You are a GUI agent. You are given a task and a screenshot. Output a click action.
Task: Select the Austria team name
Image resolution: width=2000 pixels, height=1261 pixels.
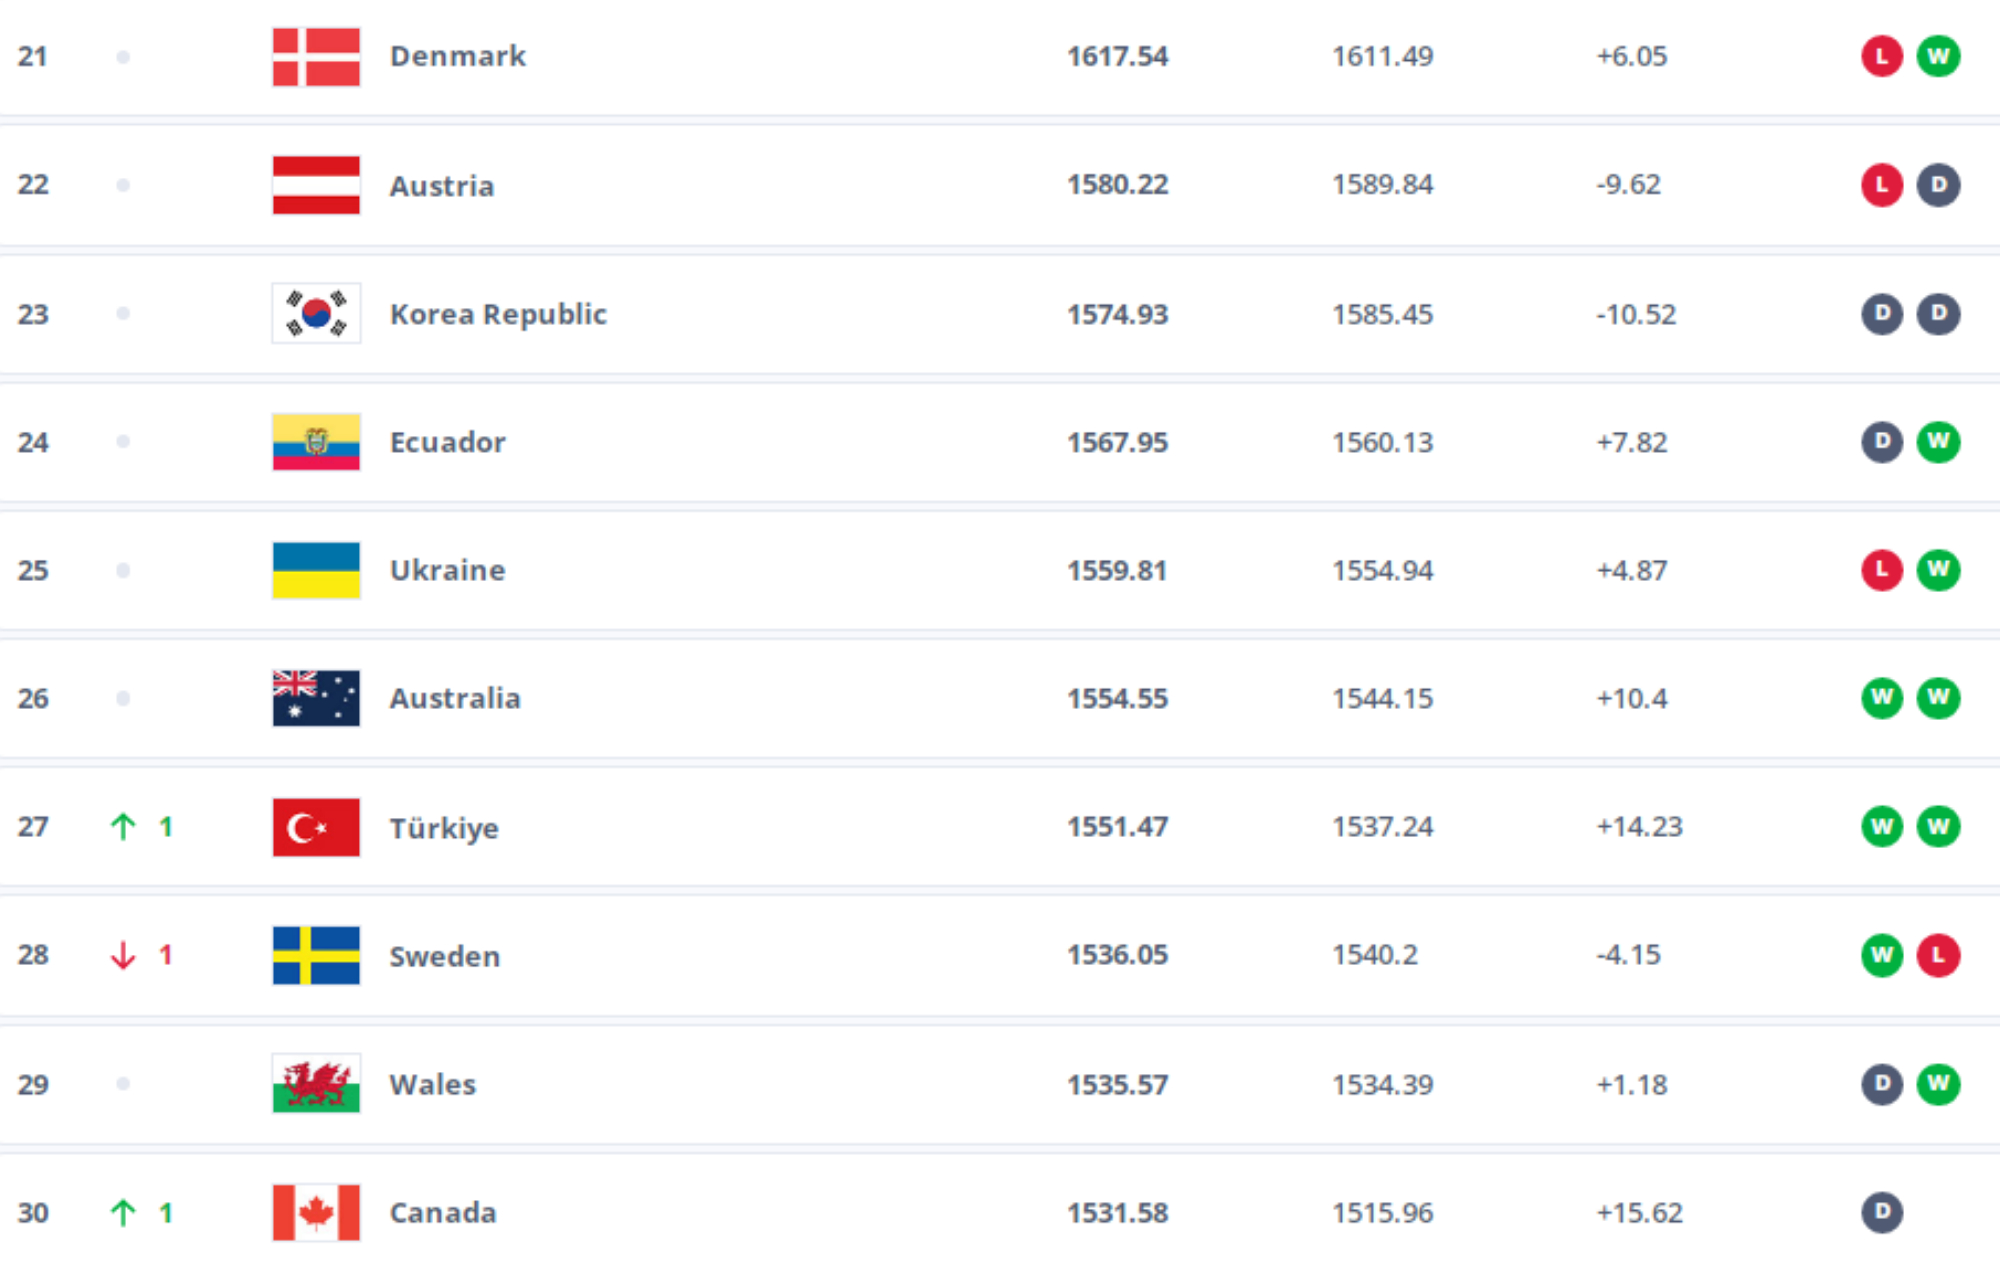tap(442, 186)
